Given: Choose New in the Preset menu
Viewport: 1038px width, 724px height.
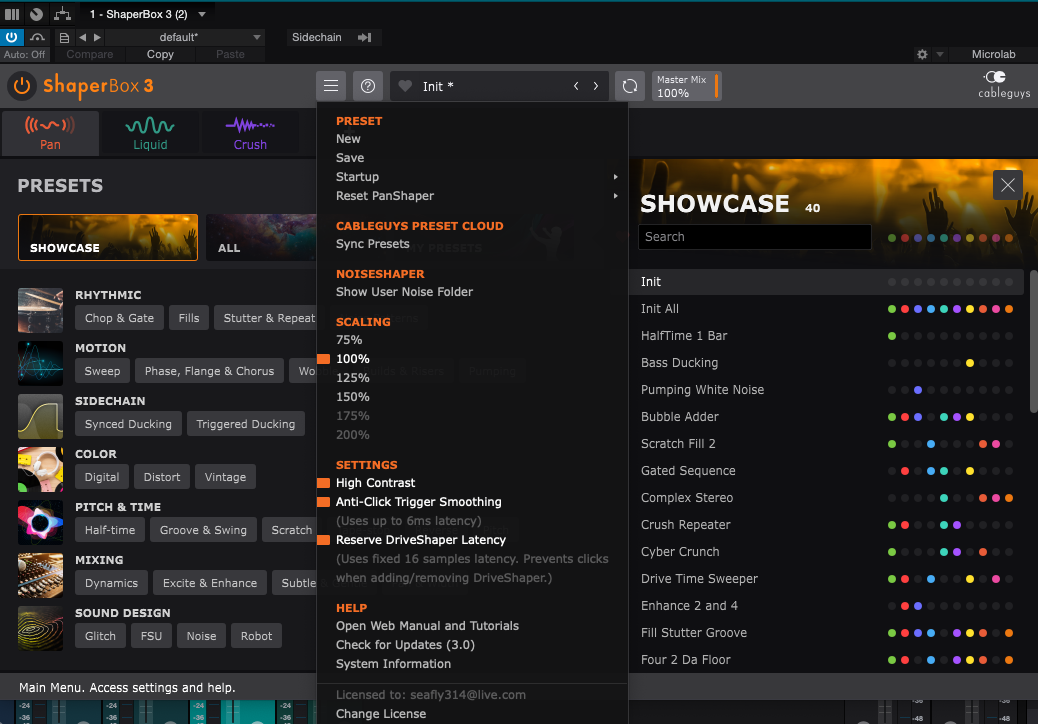Looking at the screenshot, I should click(x=348, y=139).
